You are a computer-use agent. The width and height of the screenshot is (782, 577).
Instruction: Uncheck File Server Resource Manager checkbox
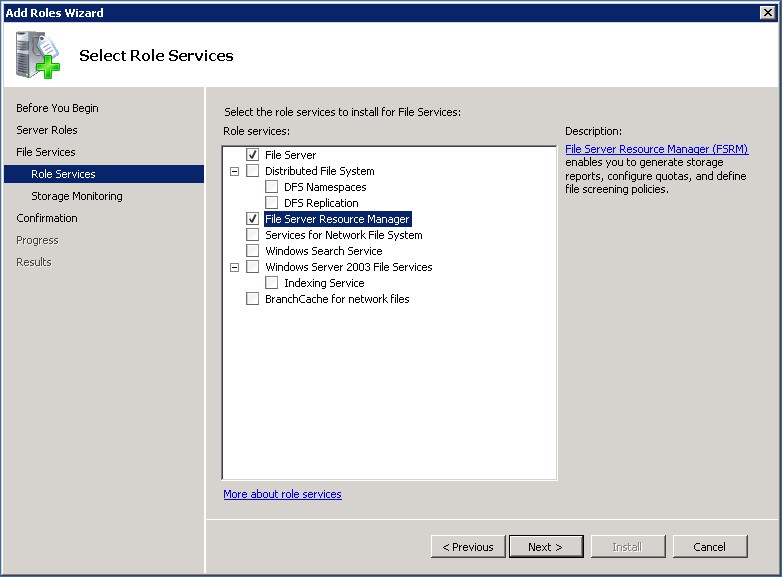pyautogui.click(x=253, y=219)
